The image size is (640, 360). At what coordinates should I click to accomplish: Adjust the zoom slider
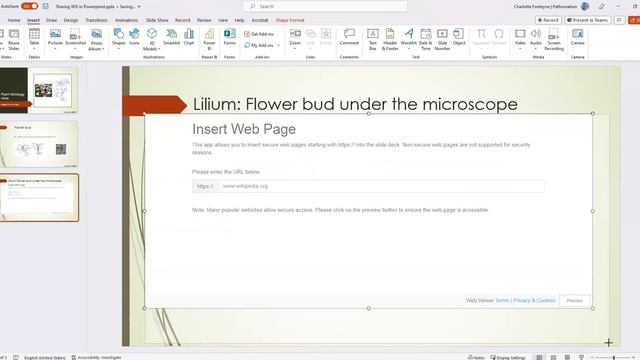click(613, 358)
